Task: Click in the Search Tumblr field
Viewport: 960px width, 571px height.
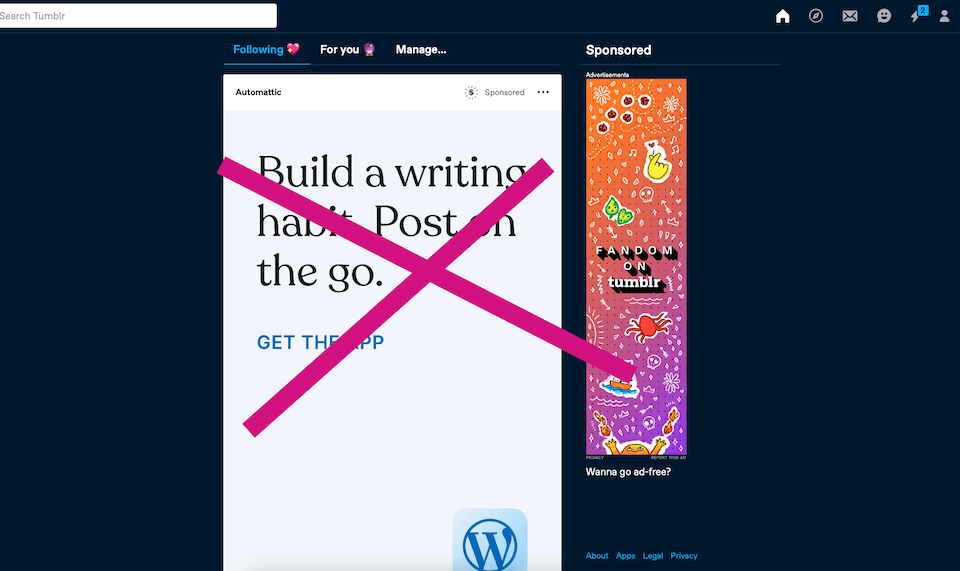Action: coord(138,16)
